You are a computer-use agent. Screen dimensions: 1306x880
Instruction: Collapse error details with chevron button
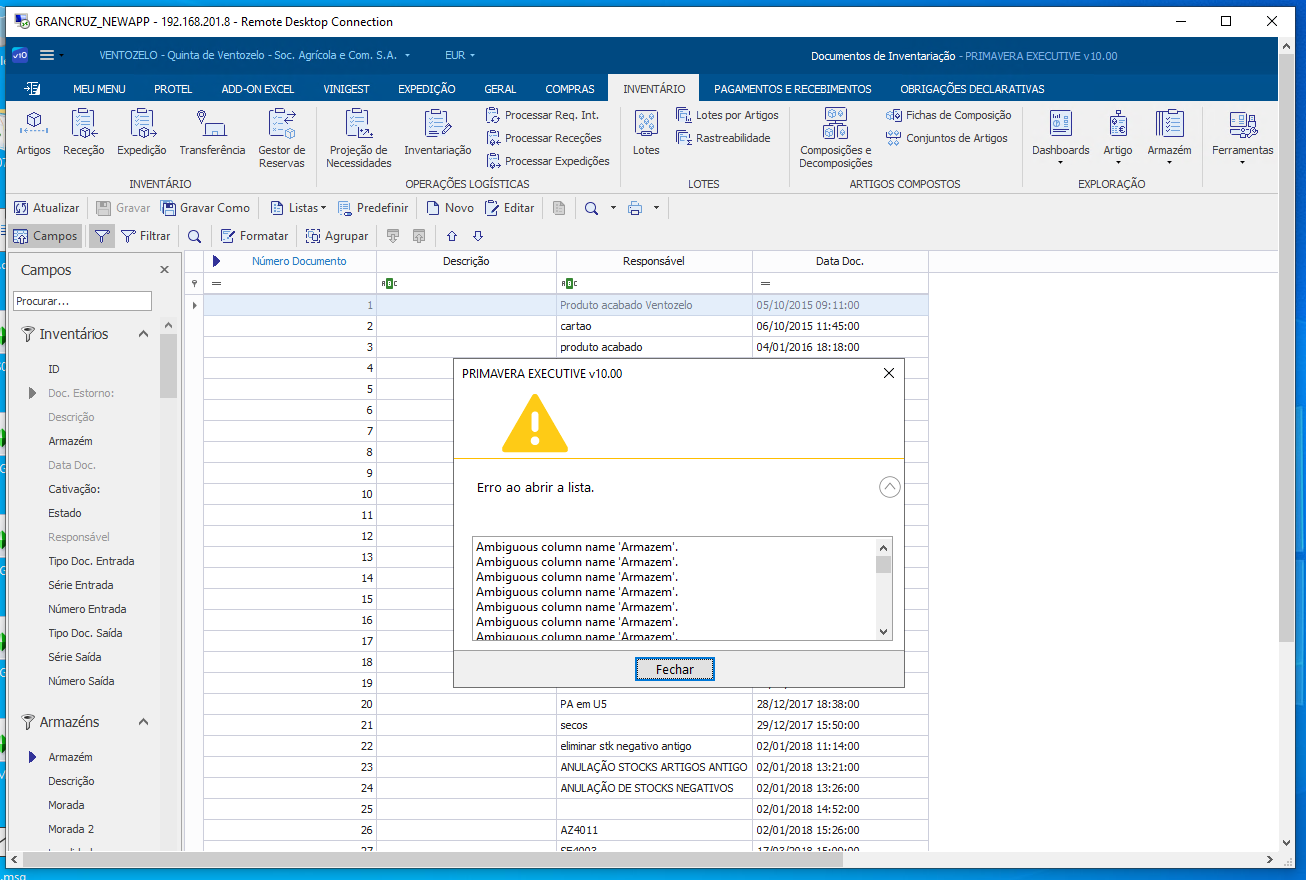click(889, 487)
